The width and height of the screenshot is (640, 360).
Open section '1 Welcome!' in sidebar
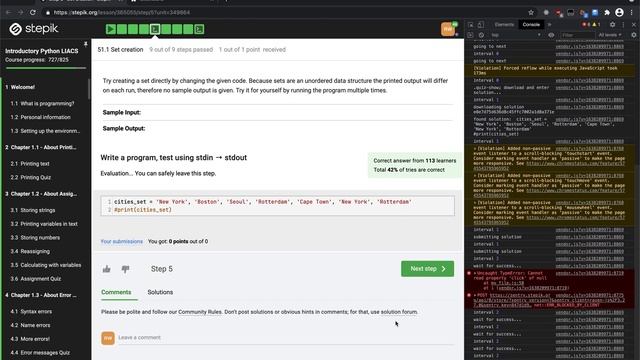[x=20, y=87]
